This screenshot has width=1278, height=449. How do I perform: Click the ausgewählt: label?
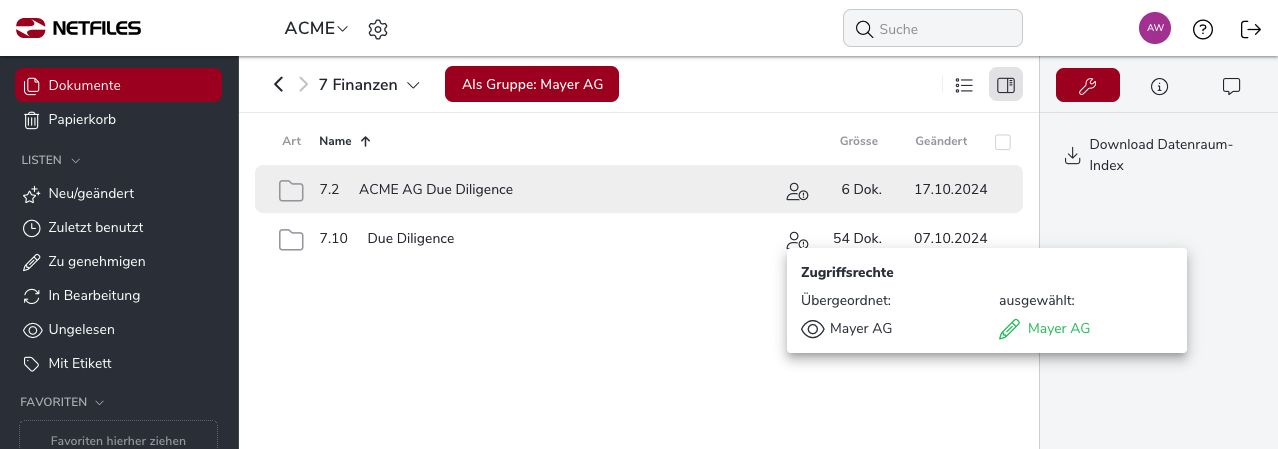pos(1037,299)
